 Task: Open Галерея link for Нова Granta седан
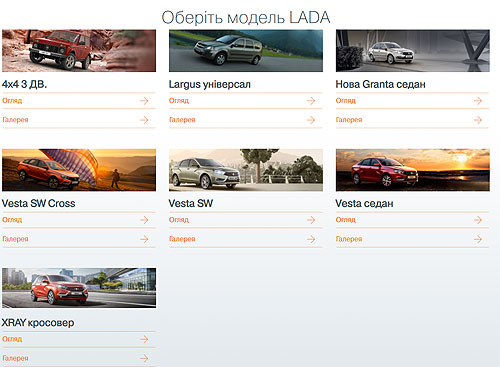click(349, 120)
